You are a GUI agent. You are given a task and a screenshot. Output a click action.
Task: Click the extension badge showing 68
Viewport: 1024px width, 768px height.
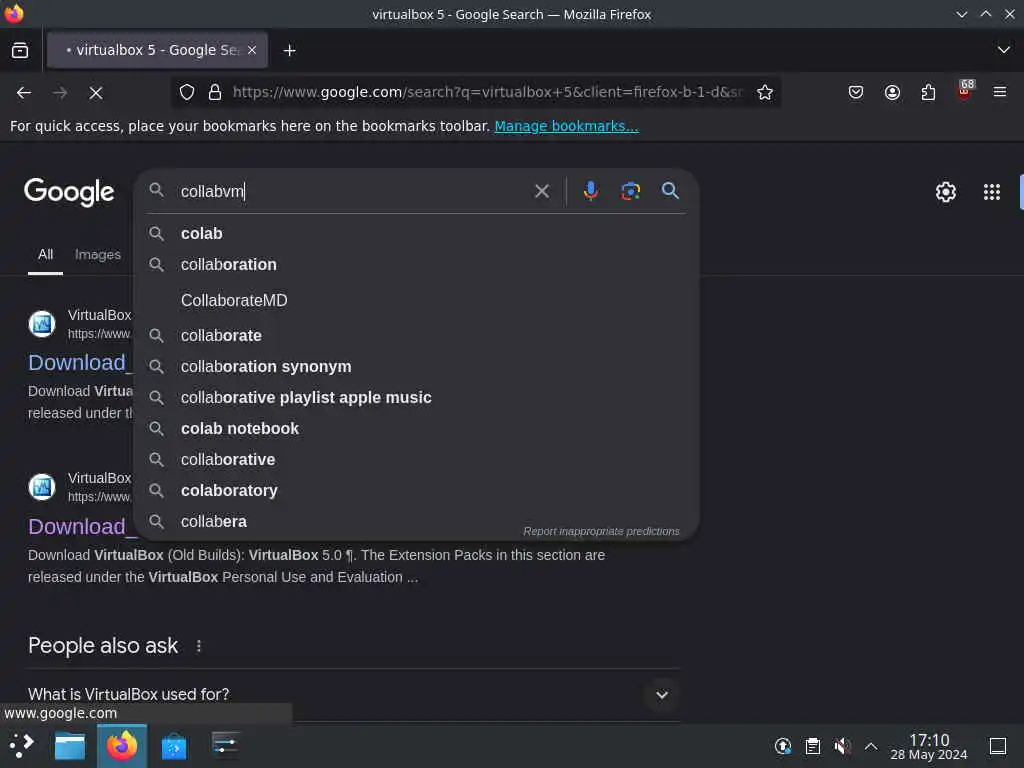(x=965, y=89)
